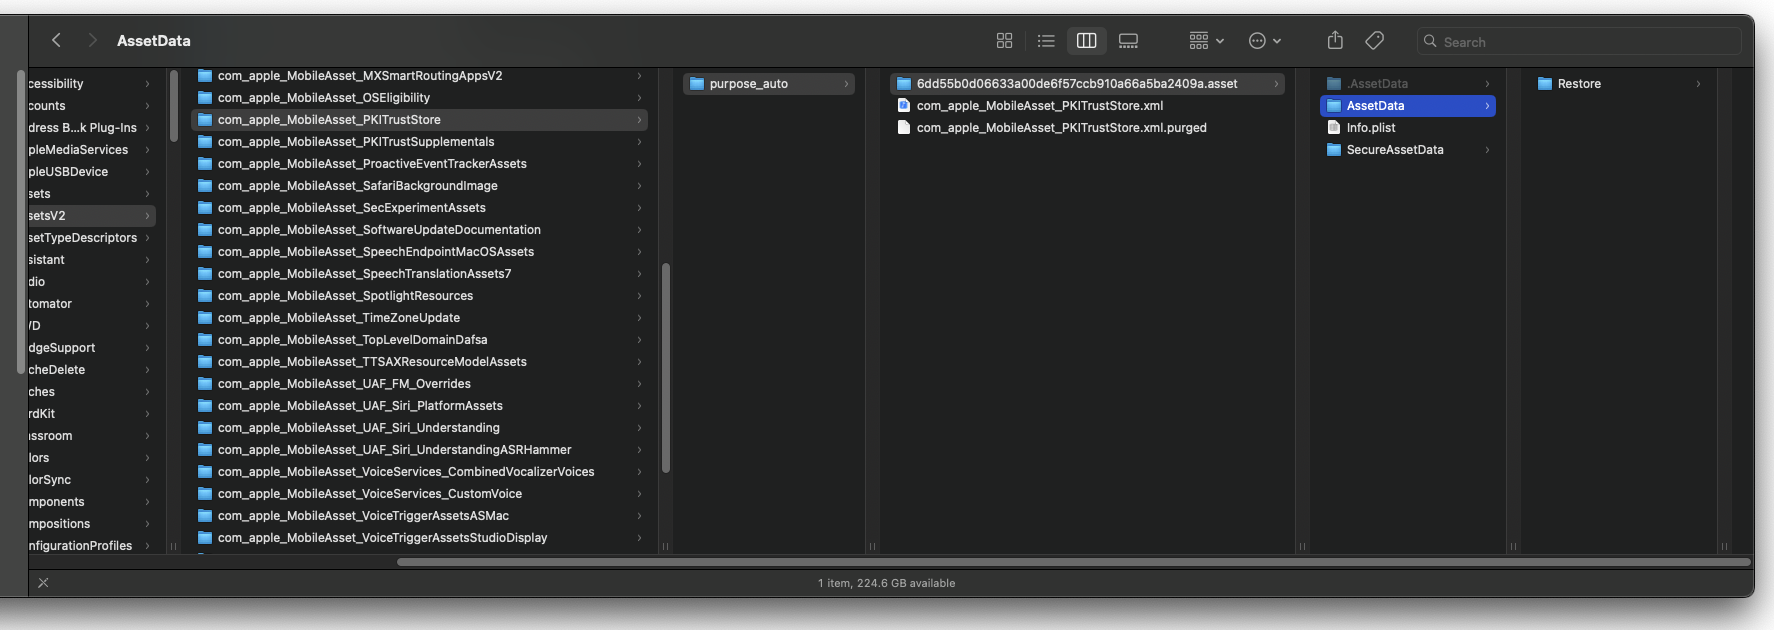This screenshot has width=1774, height=630.
Task: Select com_apple_MobileAsset_MXSmartRoutingAppsV2 folder
Action: 419,76
